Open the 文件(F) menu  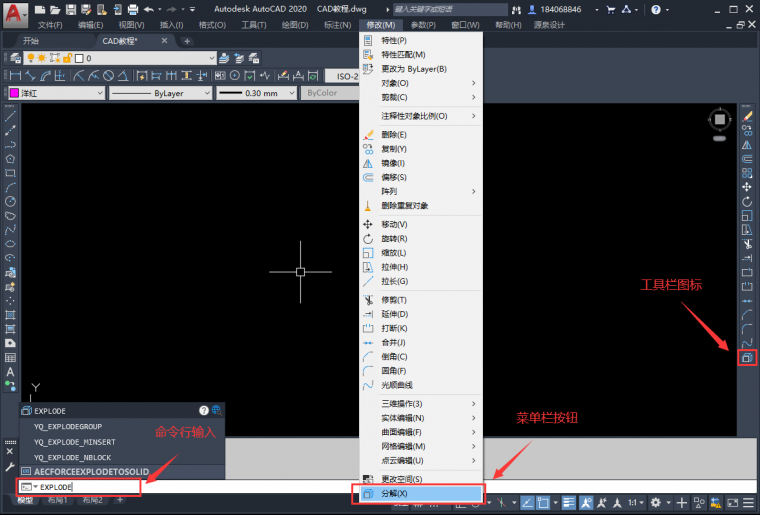tap(50, 25)
